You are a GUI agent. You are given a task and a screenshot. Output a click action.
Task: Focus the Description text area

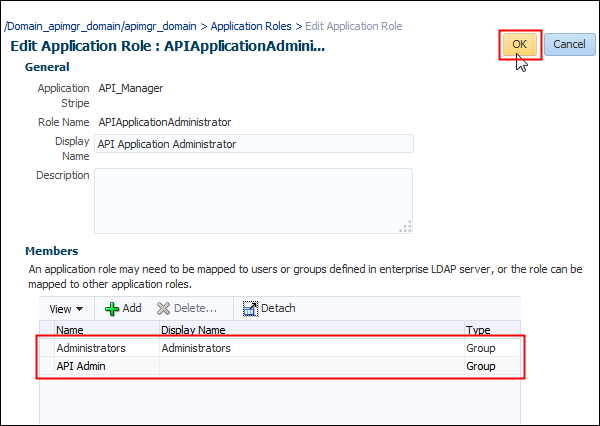point(254,201)
